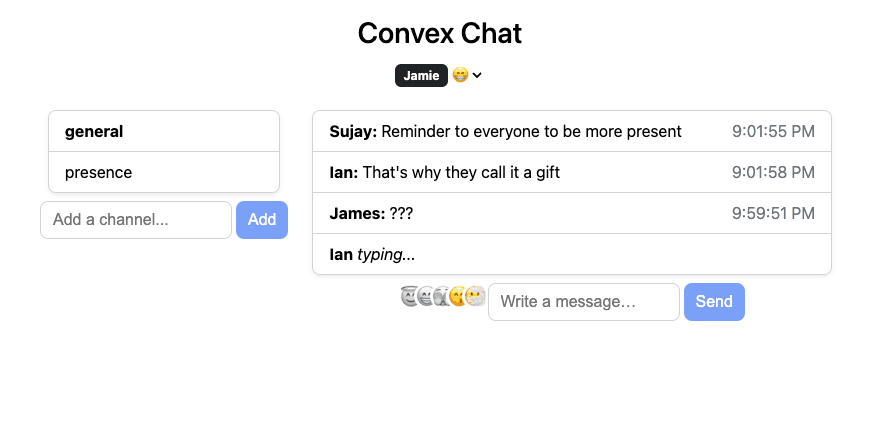Switch to the general channel
Viewport: 874px width, 430px height.
164,131
